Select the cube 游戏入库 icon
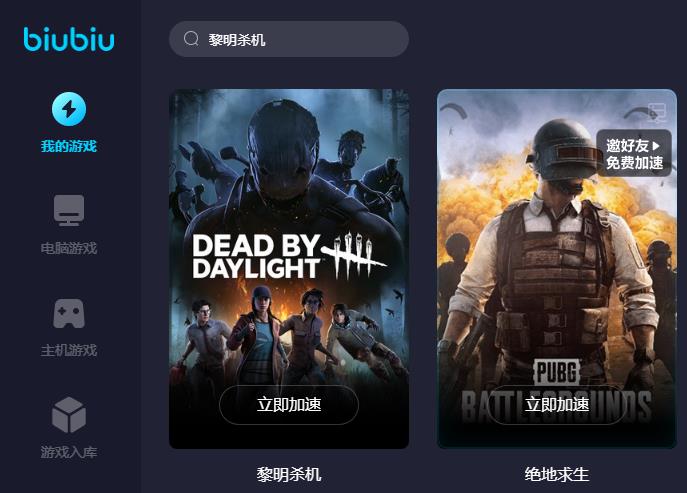The image size is (687, 493). 69,415
